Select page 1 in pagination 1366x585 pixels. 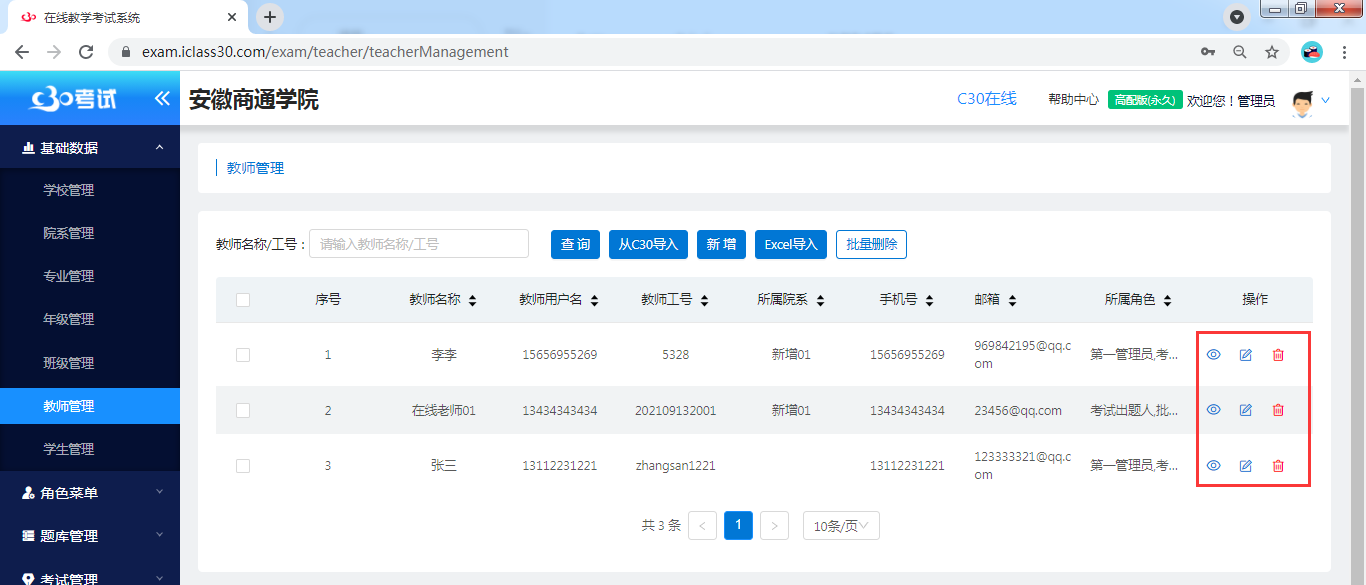[738, 525]
